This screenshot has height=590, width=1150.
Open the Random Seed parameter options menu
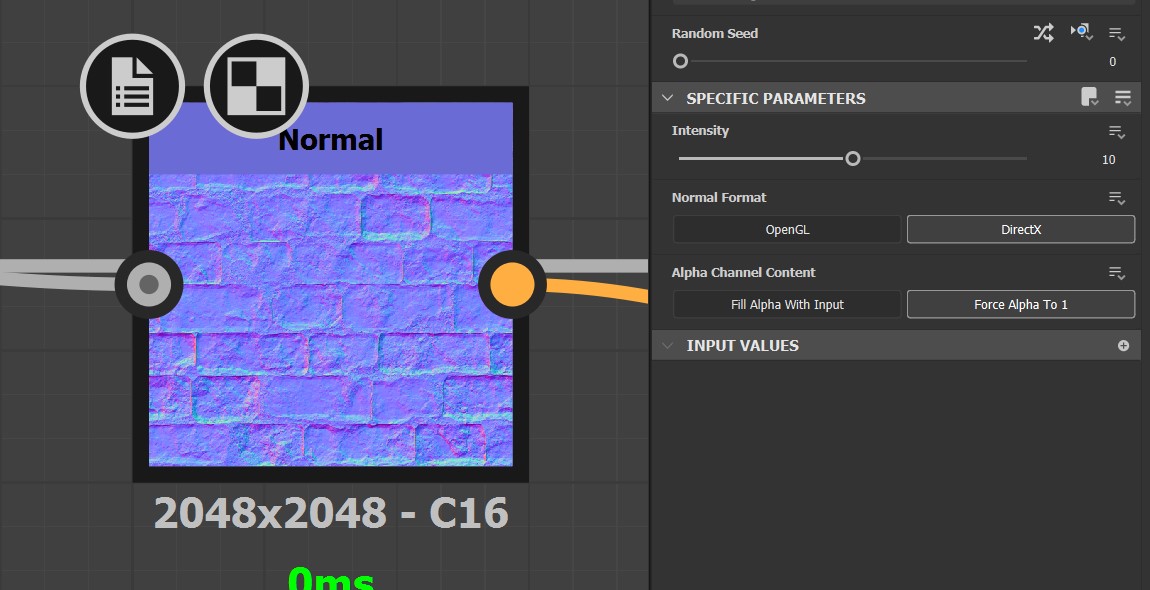1117,33
